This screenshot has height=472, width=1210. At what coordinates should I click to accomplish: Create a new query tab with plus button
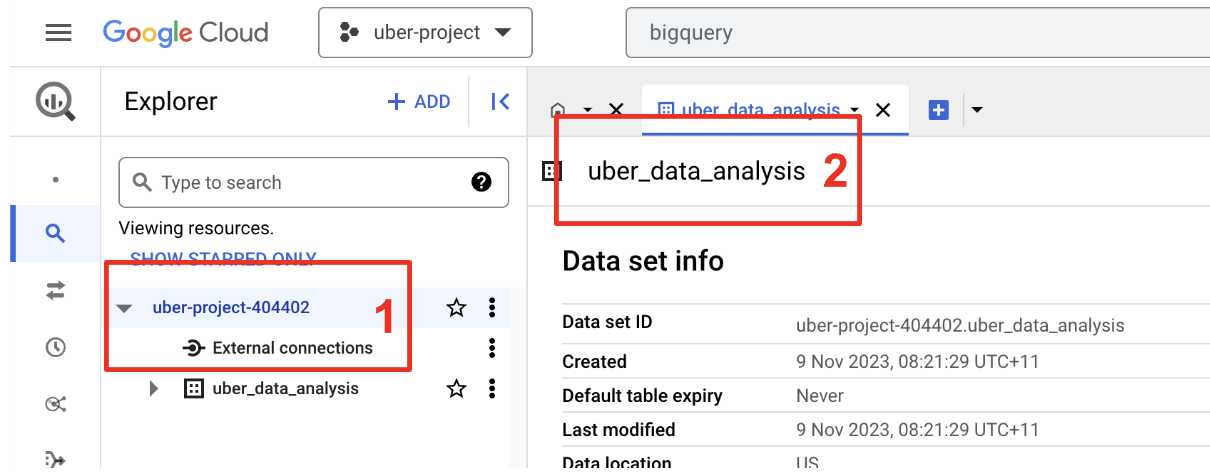coord(938,110)
